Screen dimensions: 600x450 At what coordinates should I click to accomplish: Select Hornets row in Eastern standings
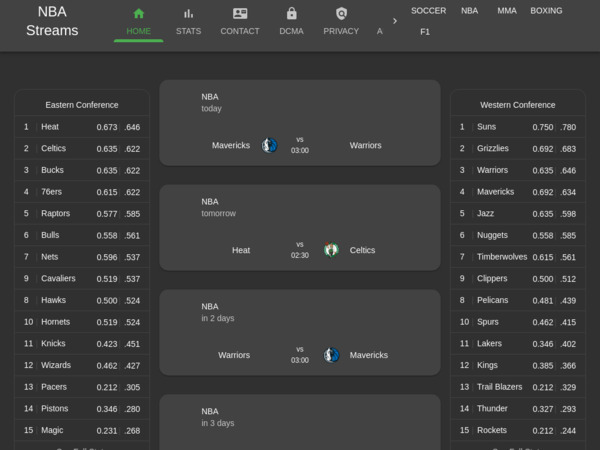click(x=82, y=322)
